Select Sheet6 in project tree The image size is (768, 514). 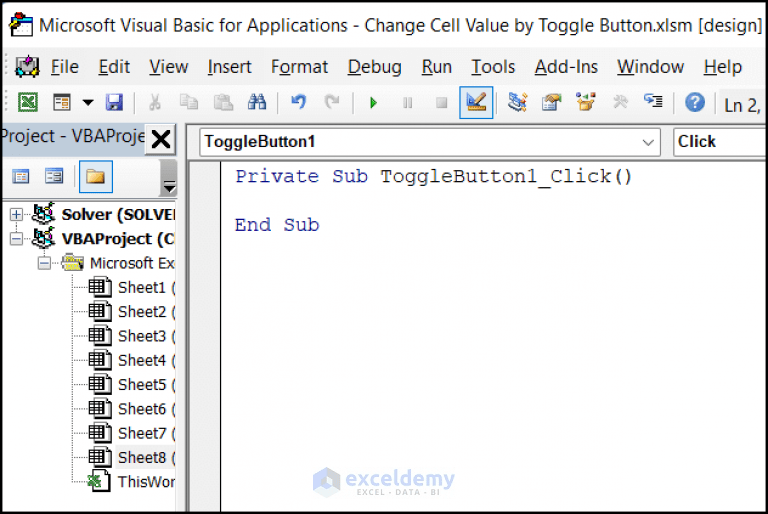pos(146,409)
